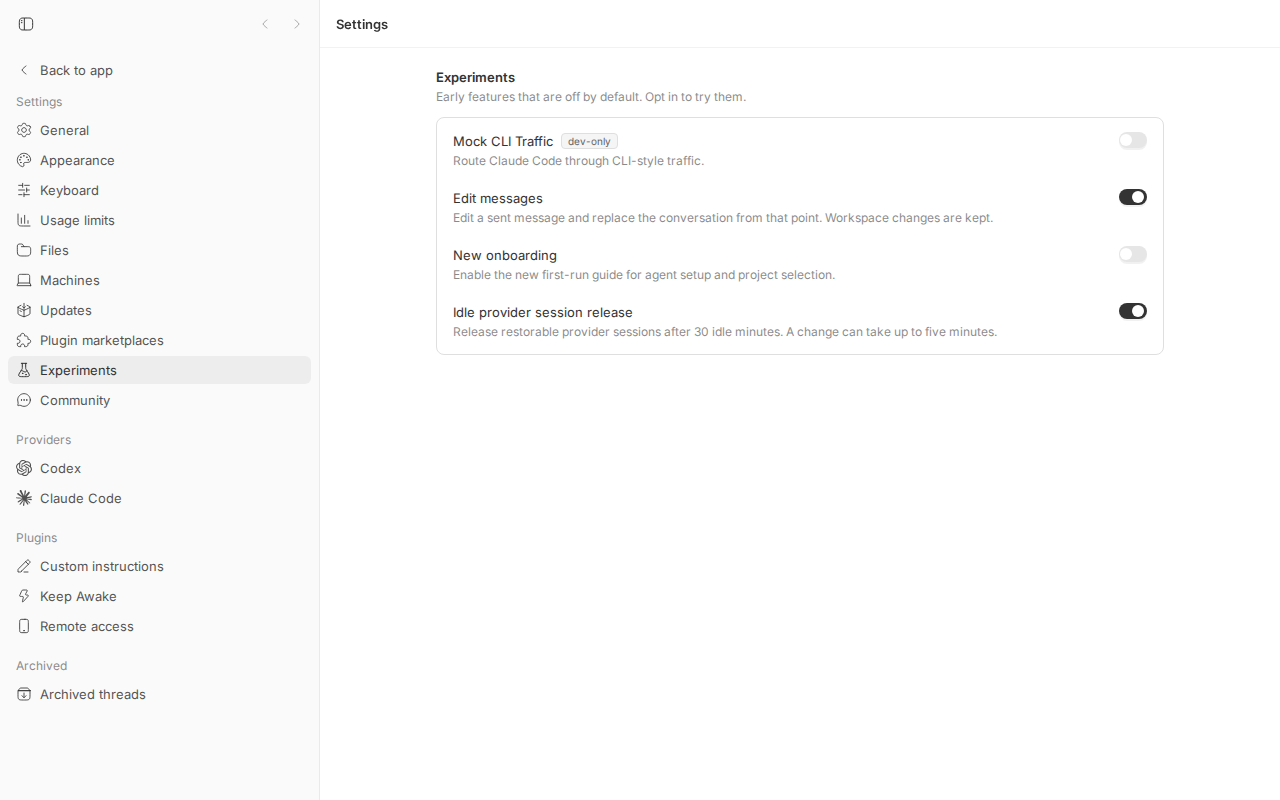
Task: Click the Archived section heading
Action: click(x=42, y=666)
